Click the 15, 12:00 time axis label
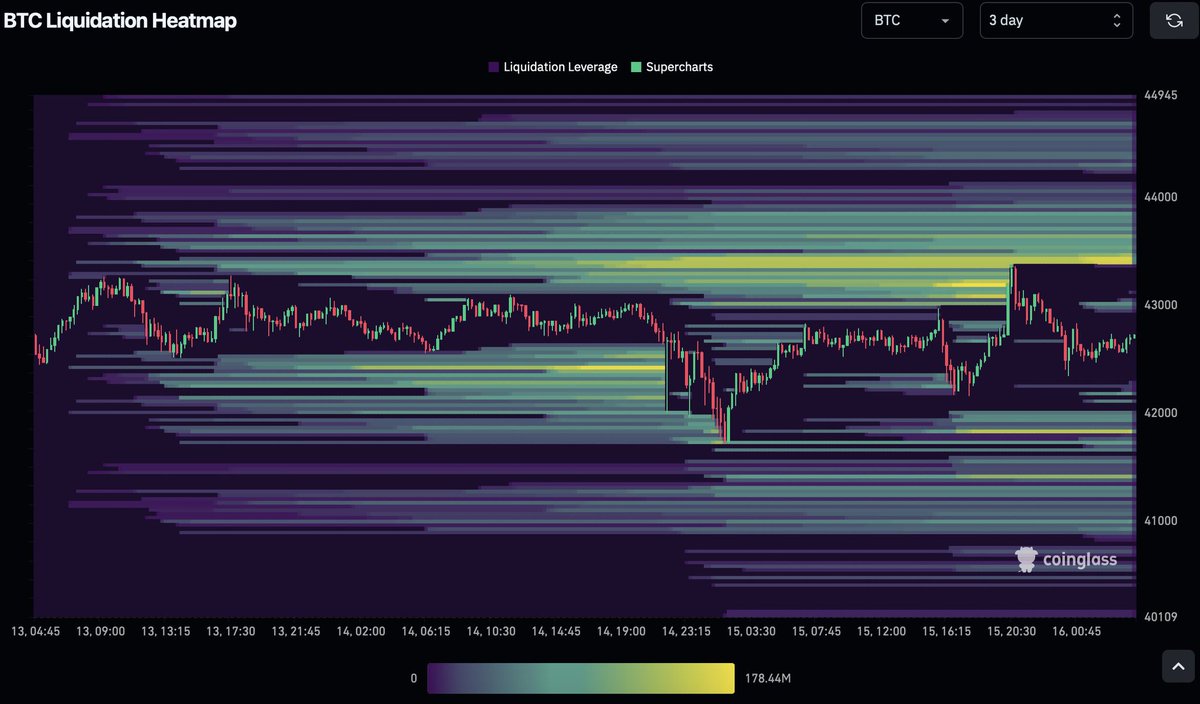 click(880, 632)
